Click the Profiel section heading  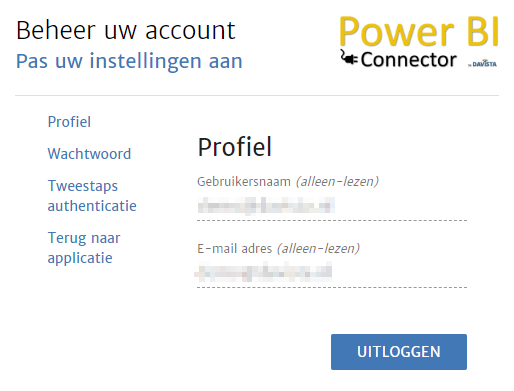click(235, 147)
